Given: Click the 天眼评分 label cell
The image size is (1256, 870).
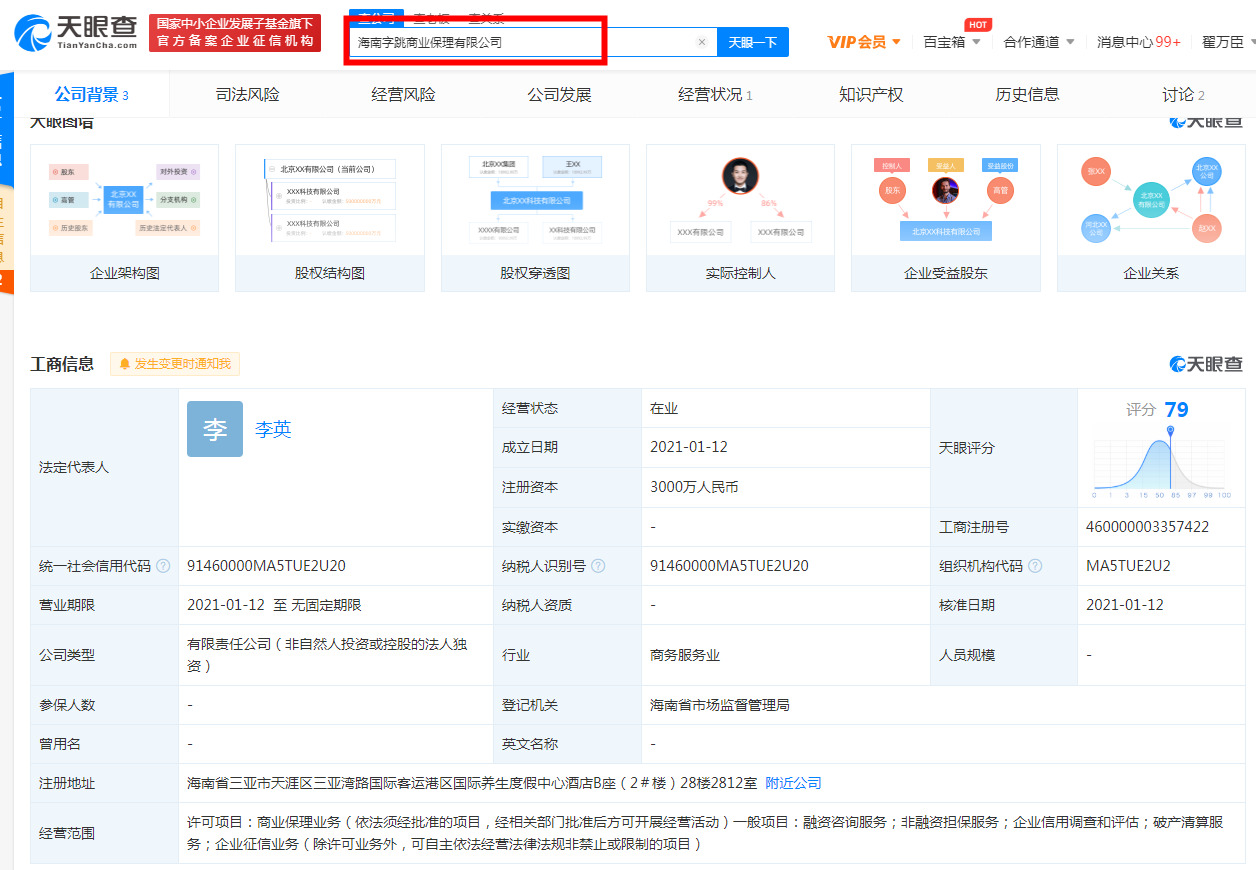Looking at the screenshot, I should click(x=1003, y=447).
